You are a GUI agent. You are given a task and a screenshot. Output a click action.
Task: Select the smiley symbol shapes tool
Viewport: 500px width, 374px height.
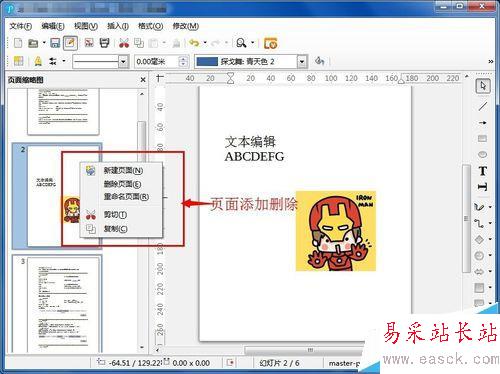[479, 255]
